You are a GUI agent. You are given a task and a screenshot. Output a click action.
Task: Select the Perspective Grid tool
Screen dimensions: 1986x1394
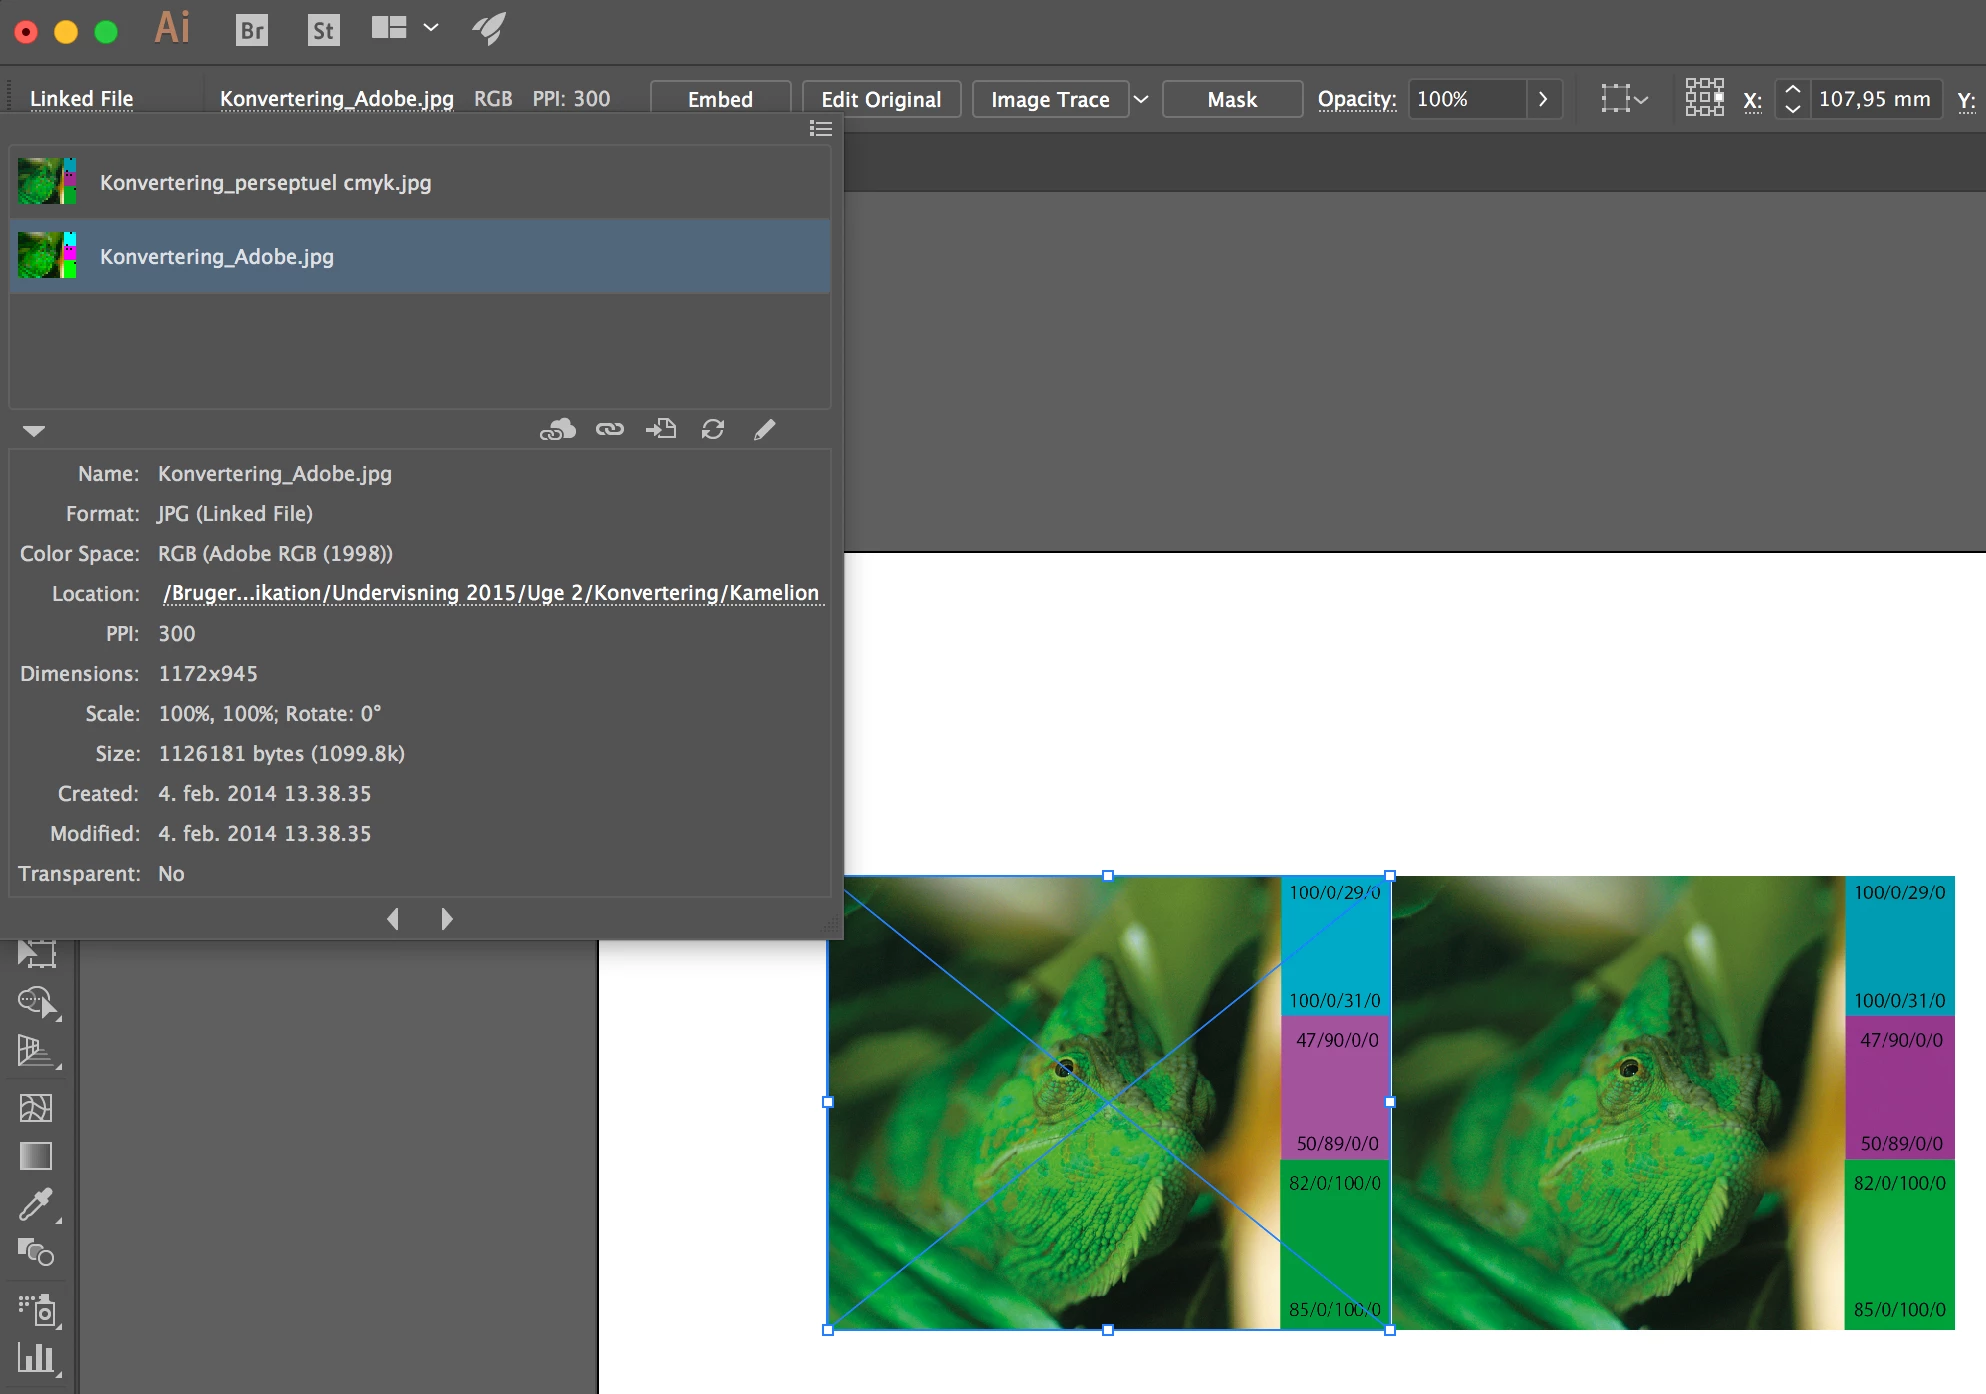coord(36,1051)
